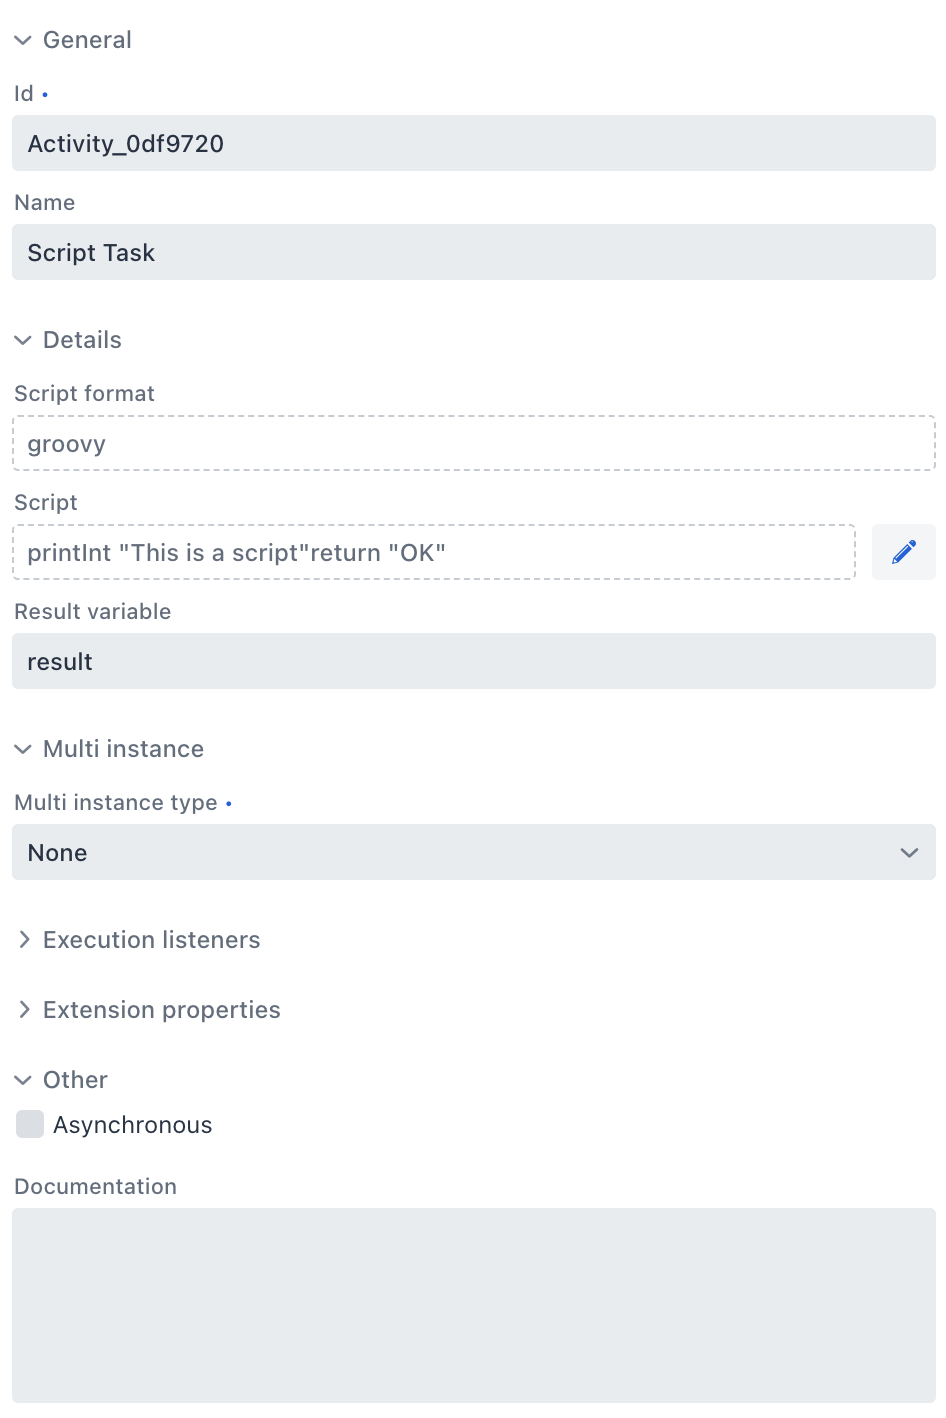Click the Details section header label

pos(81,340)
